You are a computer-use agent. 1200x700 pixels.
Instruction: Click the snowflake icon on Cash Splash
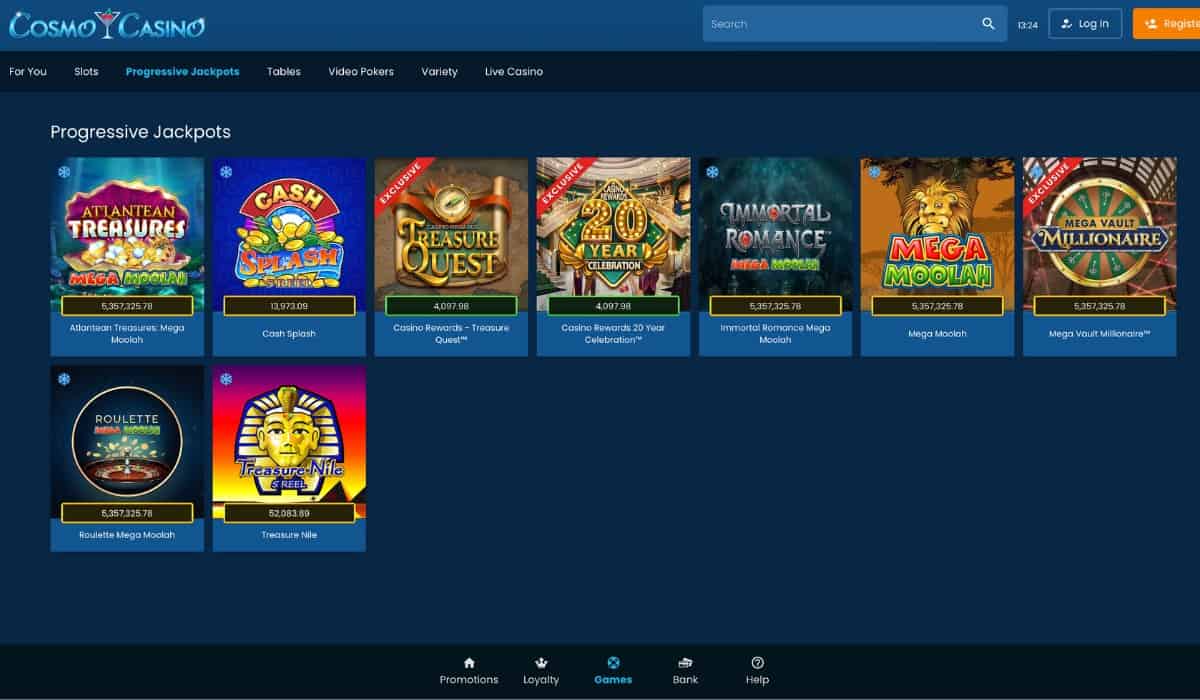[226, 172]
